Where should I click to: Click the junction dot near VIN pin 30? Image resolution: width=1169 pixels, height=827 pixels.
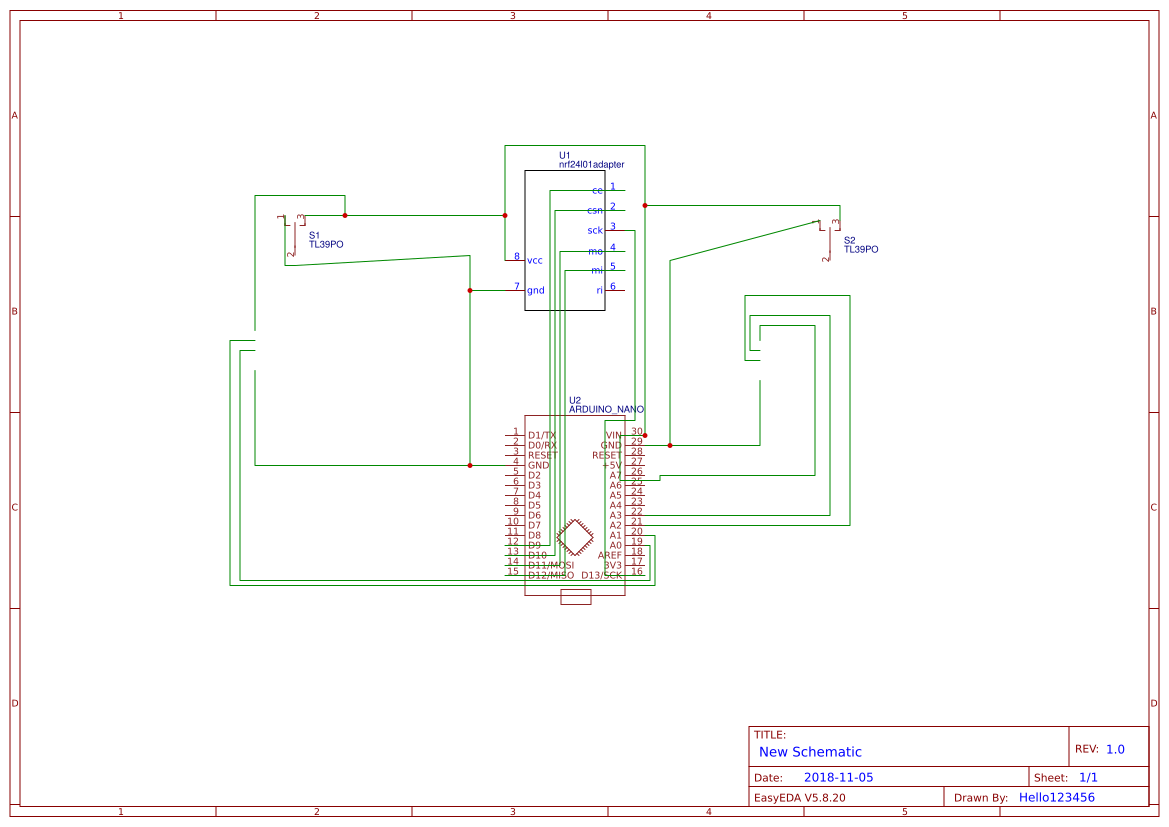click(644, 435)
